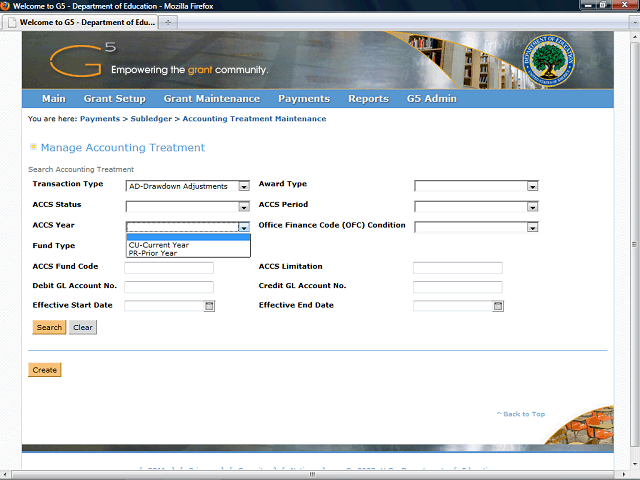Collapse the ACCS Year dropdown arrow
Viewport: 640px width, 480px height.
(244, 227)
